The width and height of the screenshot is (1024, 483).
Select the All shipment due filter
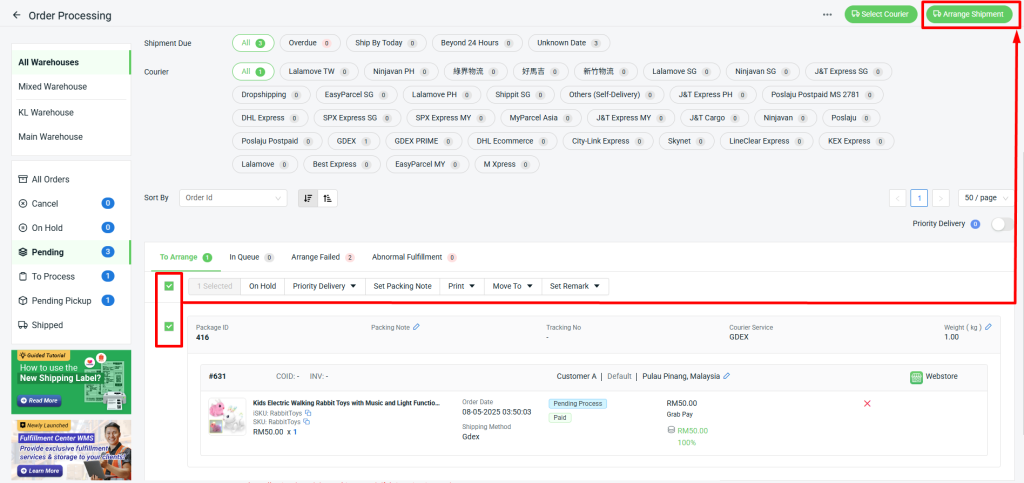[x=253, y=43]
